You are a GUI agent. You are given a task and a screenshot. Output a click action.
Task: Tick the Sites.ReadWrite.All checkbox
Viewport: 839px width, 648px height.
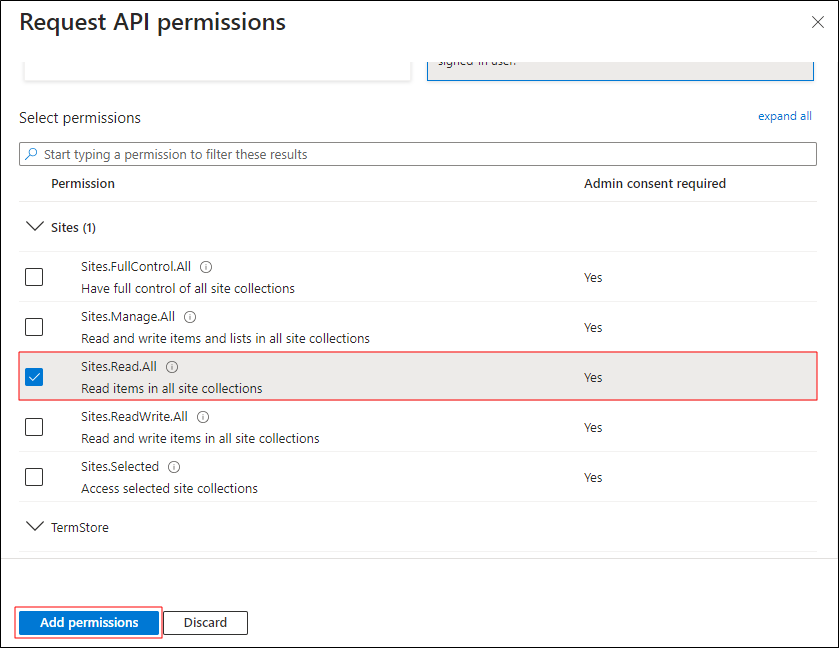34,427
